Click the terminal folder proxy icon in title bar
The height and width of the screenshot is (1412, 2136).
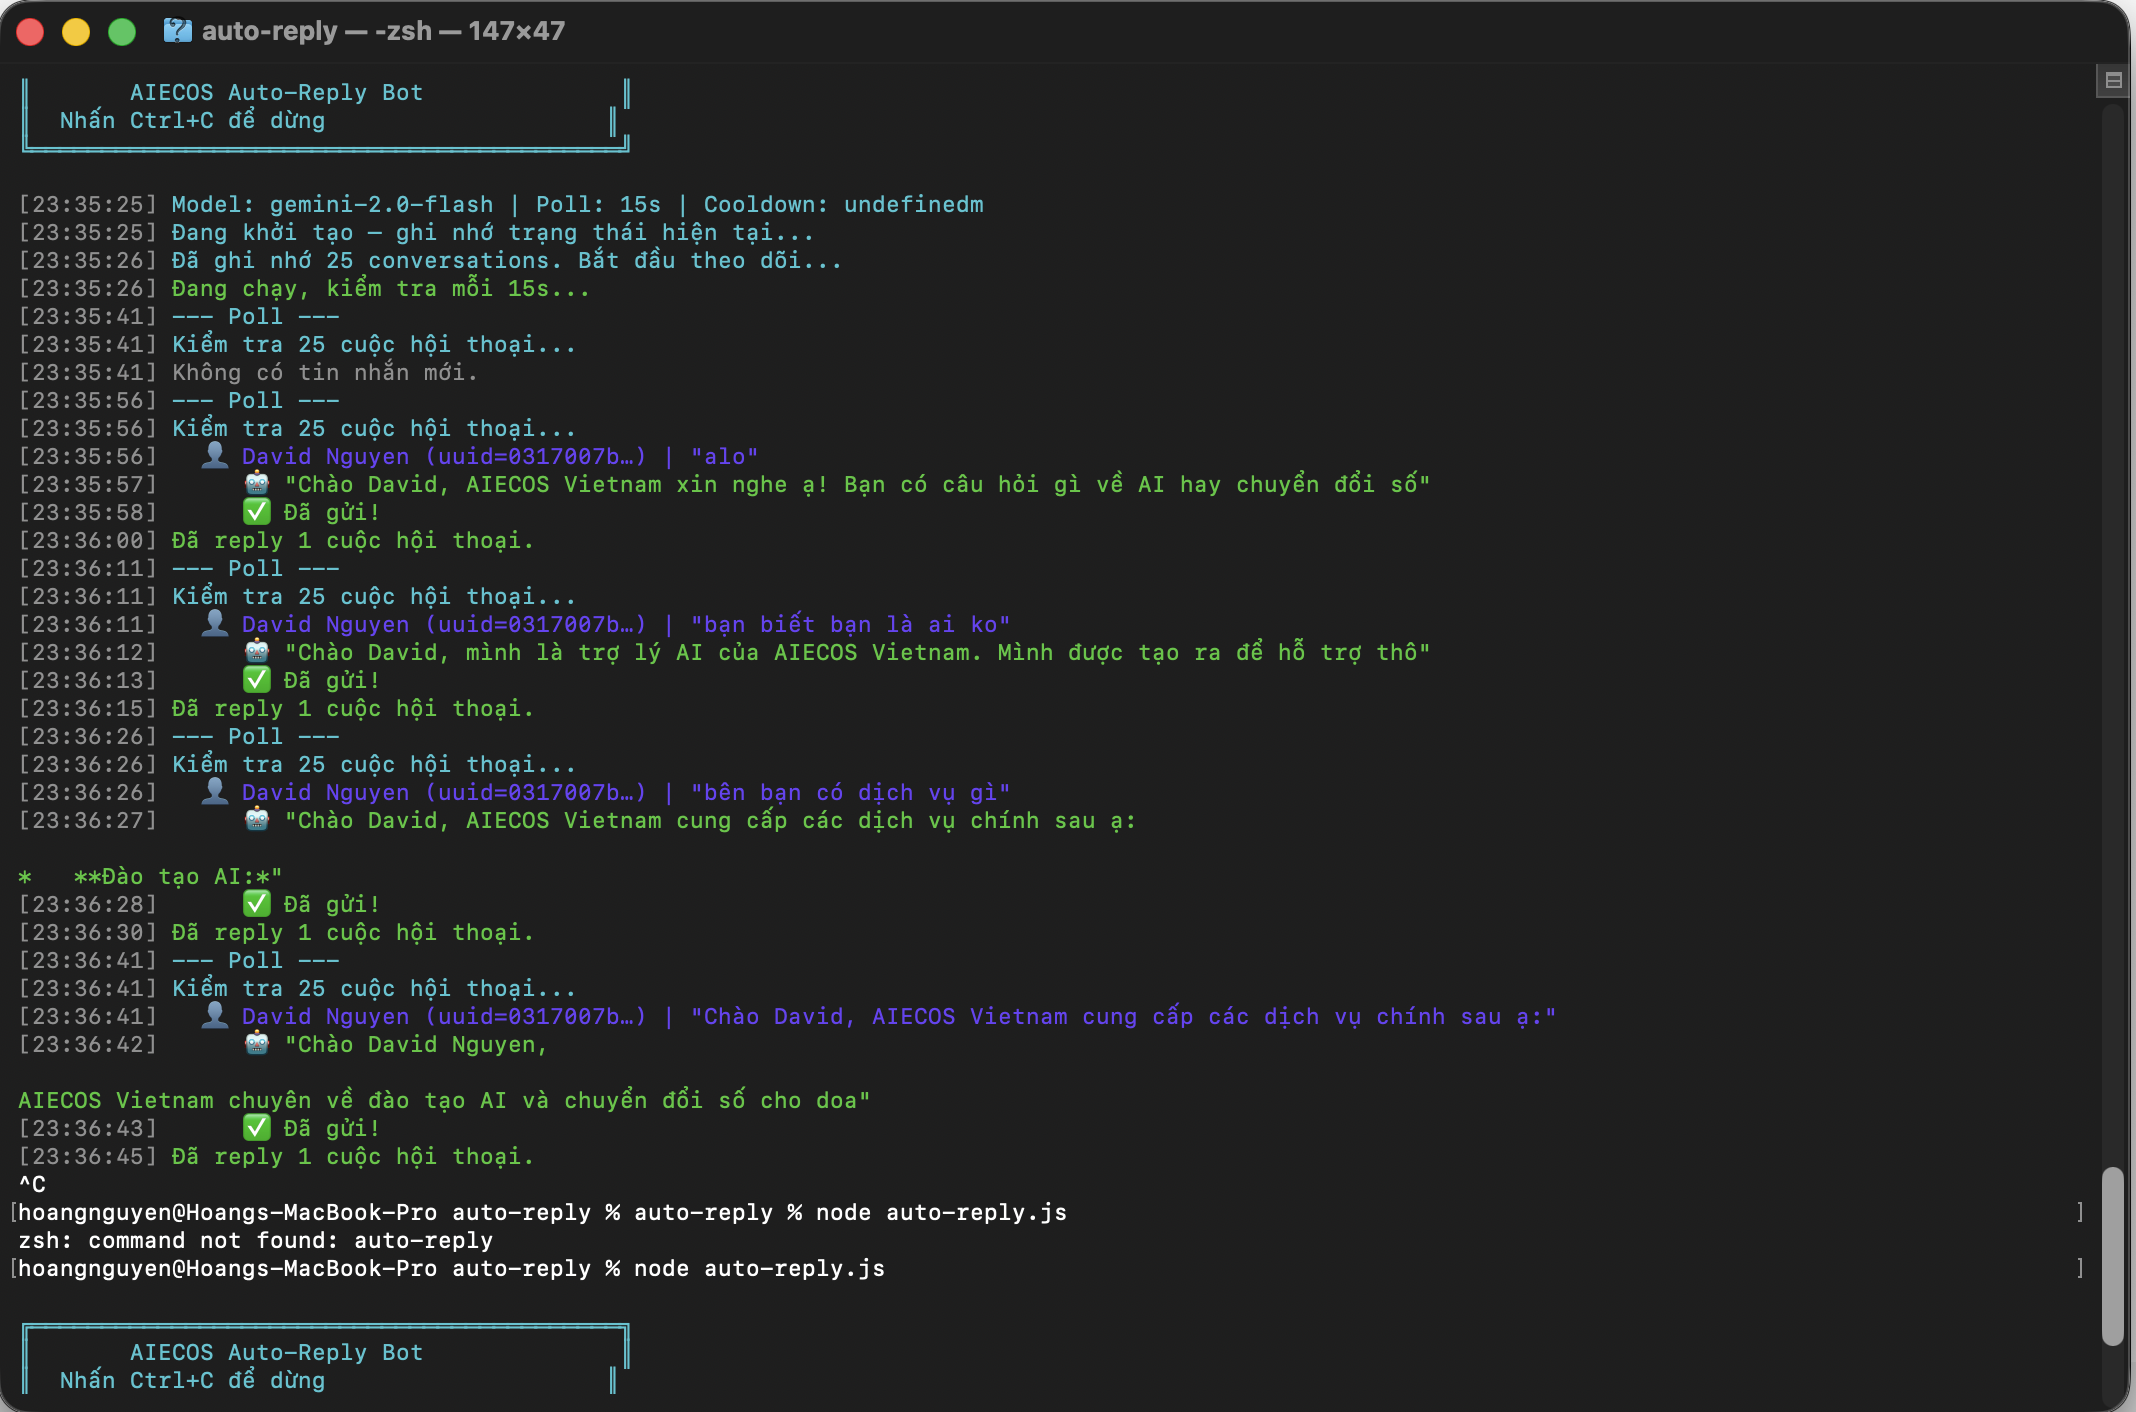tap(177, 31)
